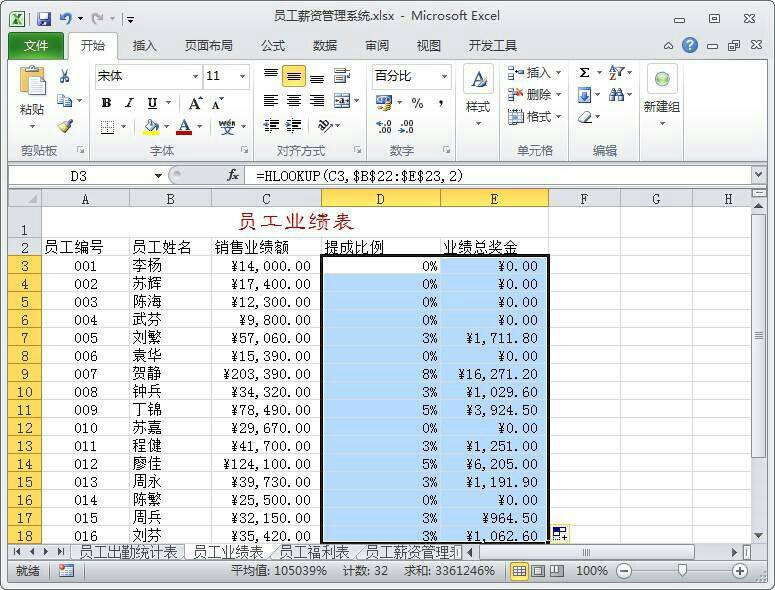Open the 员工福利表 sheet tab

[314, 552]
